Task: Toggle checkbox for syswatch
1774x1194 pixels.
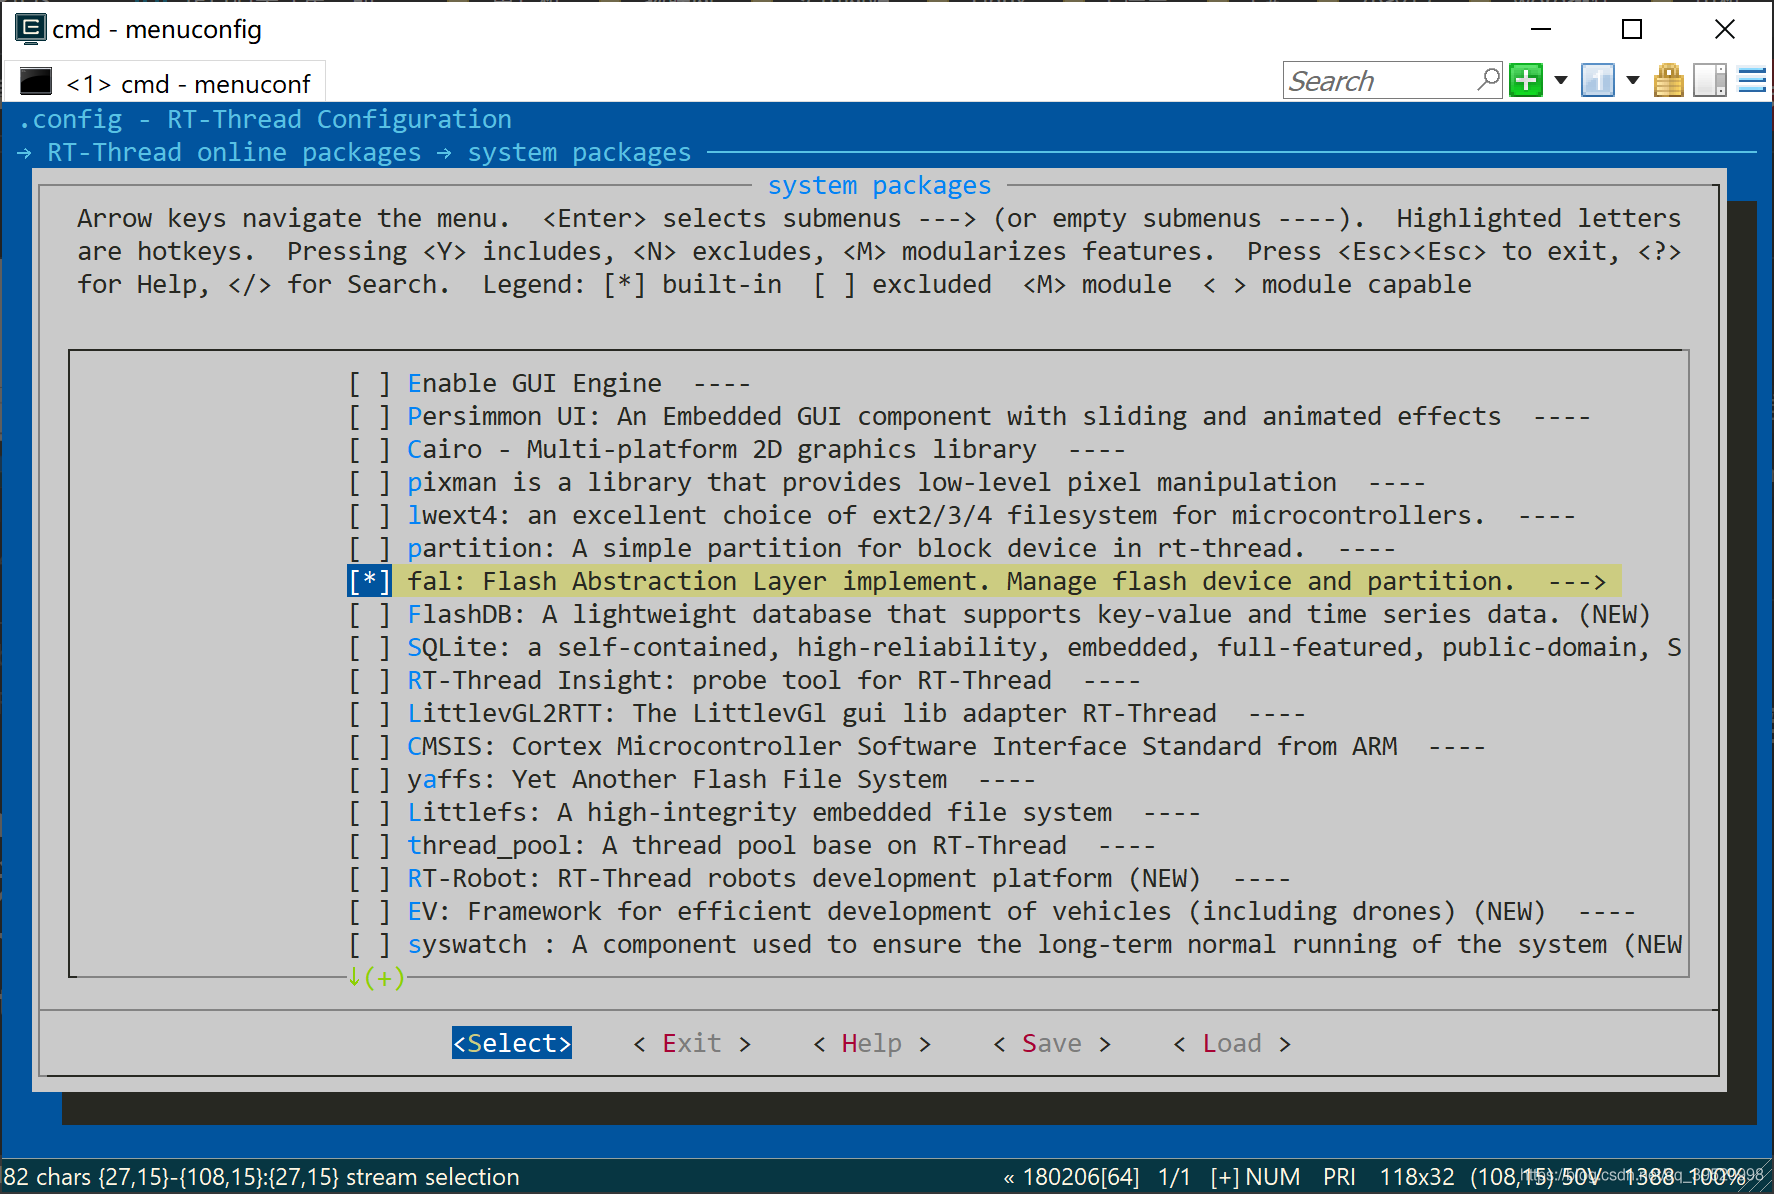Action: click(x=369, y=945)
